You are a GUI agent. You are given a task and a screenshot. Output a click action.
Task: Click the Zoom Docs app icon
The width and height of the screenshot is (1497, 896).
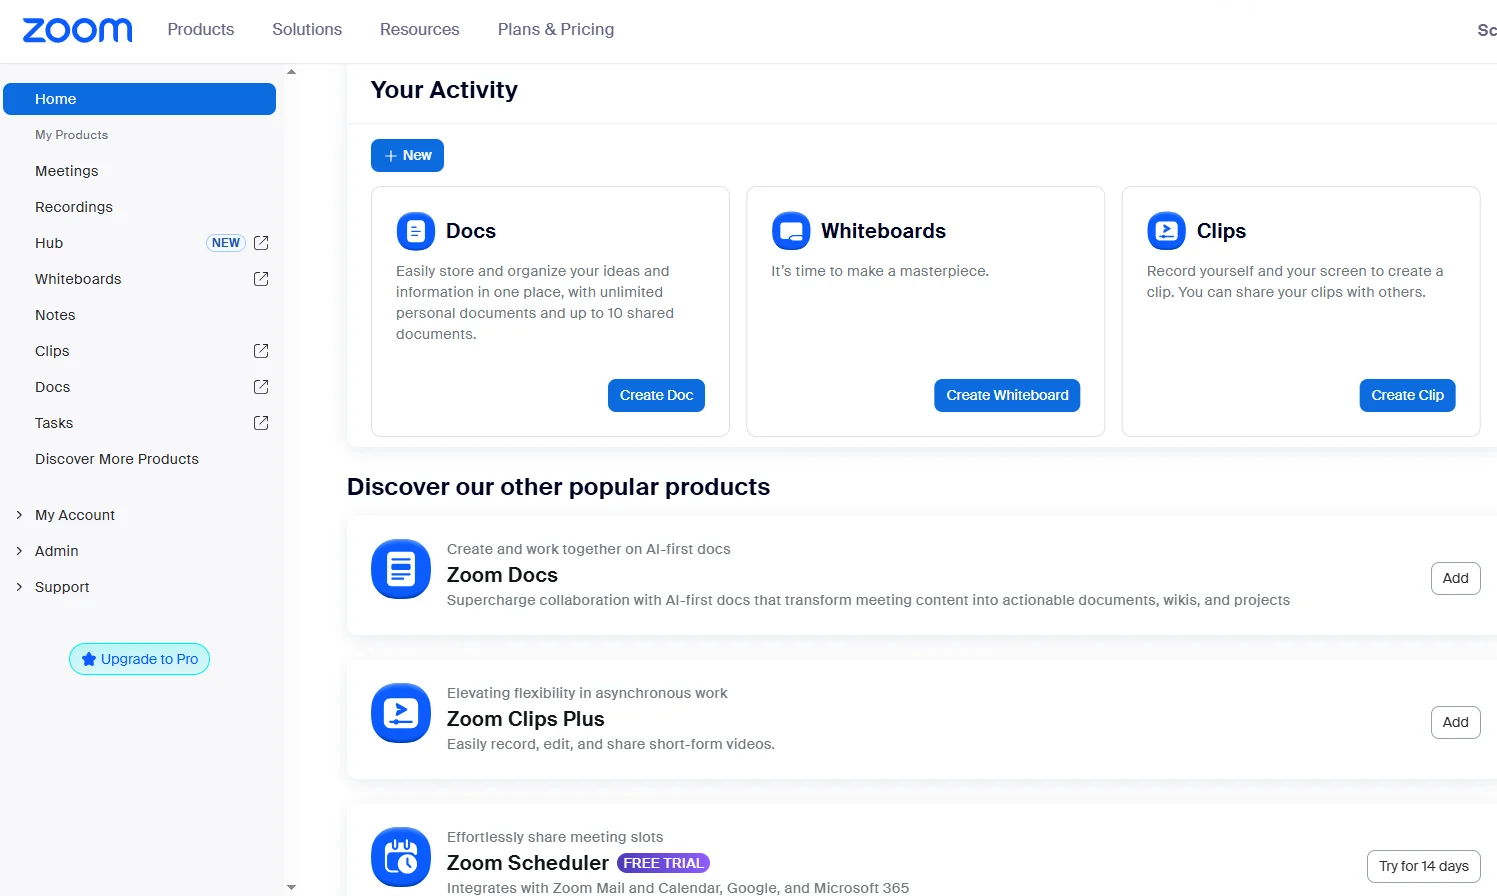(x=400, y=568)
